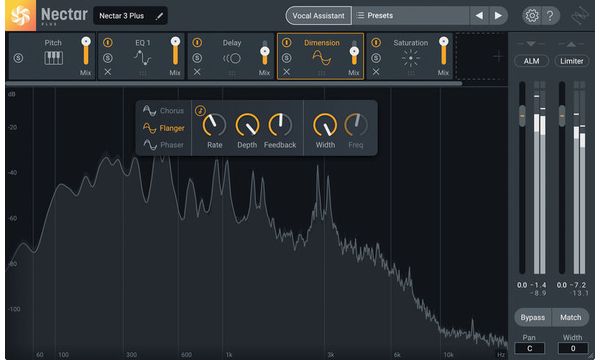Select Chorus mode
Image resolution: width=600 pixels, height=360 pixels.
pyautogui.click(x=163, y=111)
